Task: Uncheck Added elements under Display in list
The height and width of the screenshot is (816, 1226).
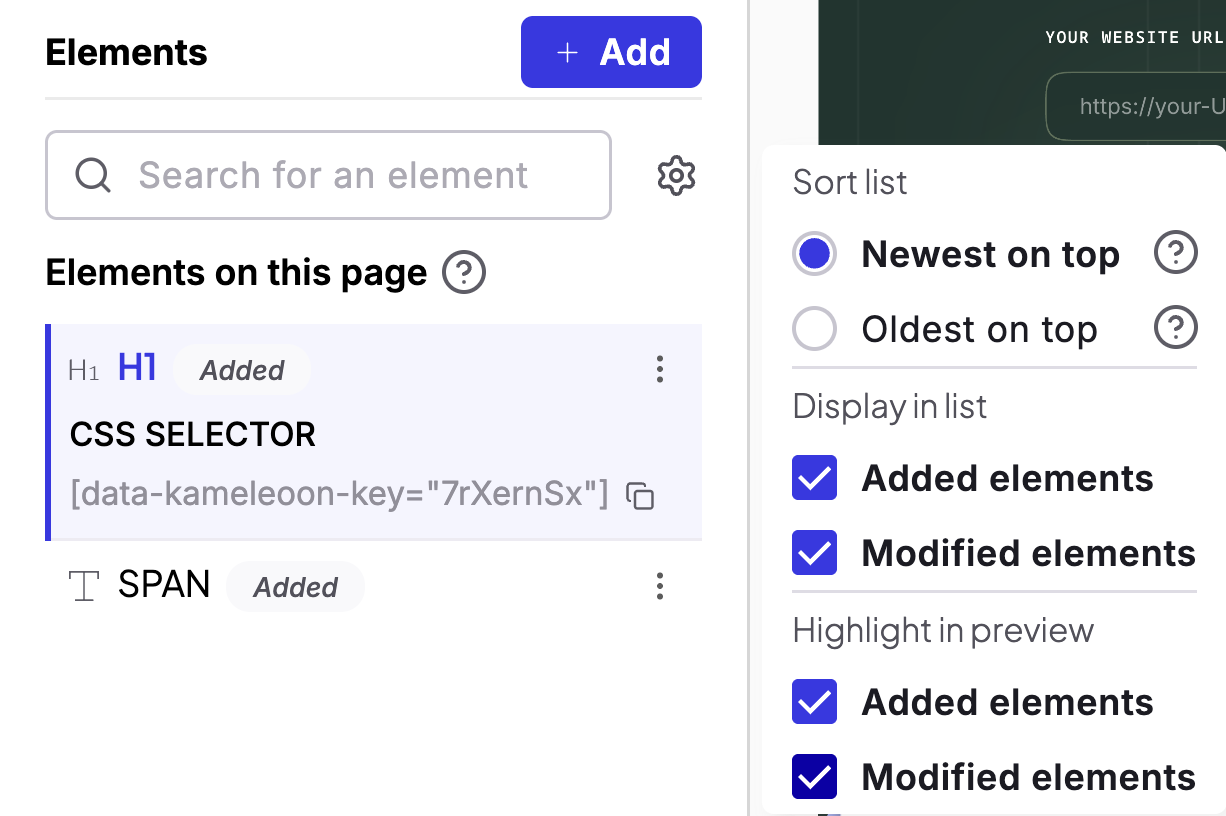Action: point(815,478)
